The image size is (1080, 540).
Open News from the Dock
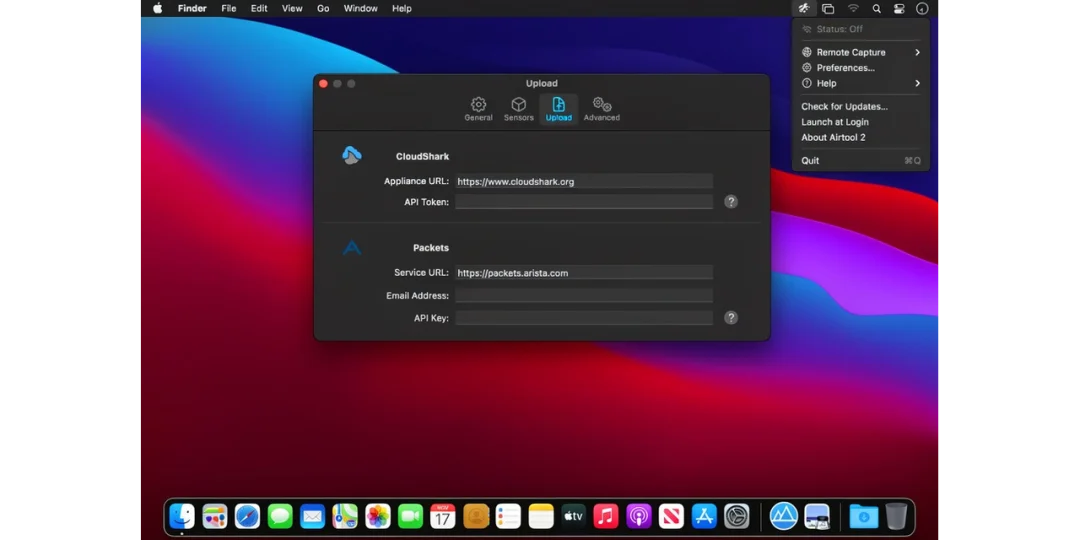[671, 516]
